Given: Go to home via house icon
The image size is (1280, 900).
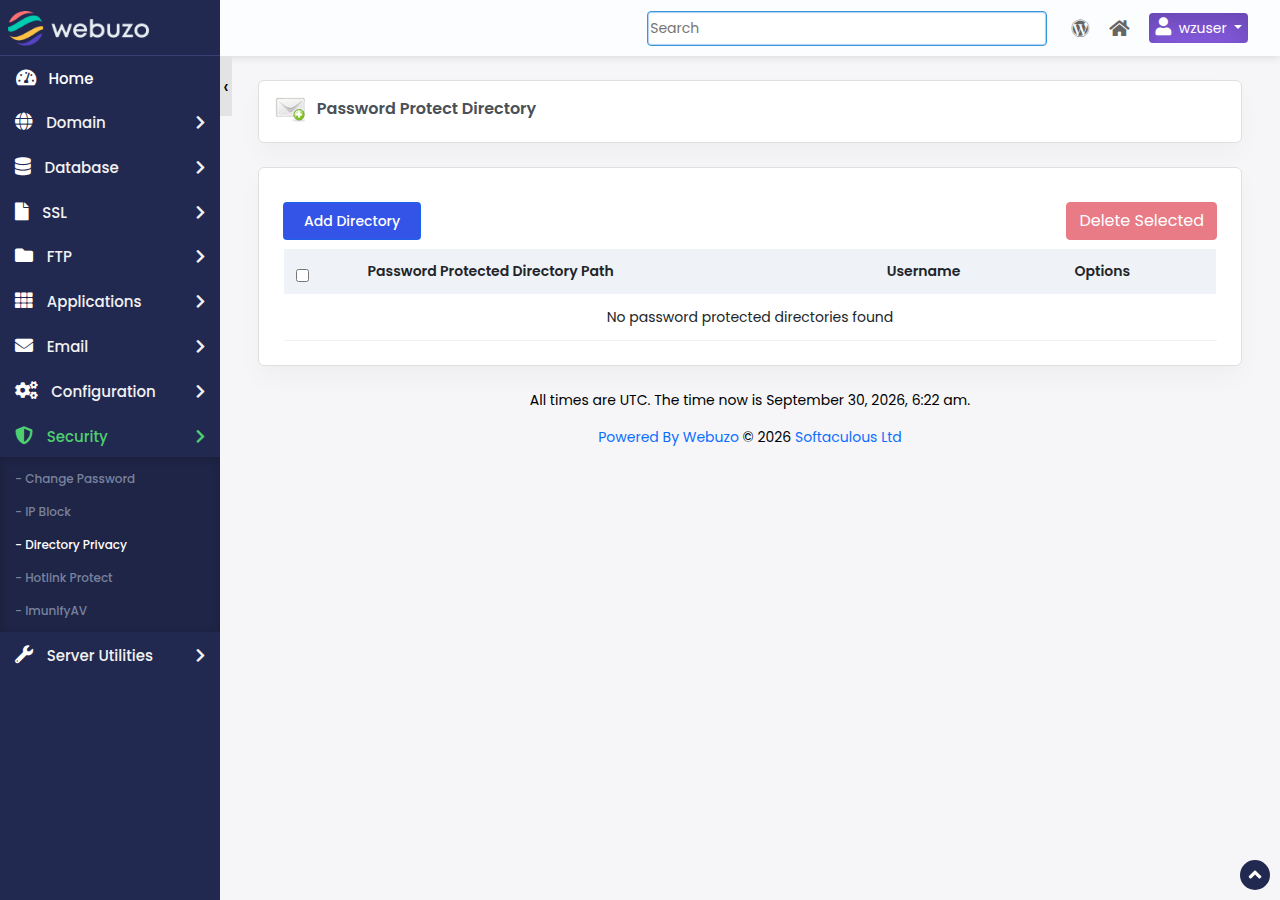Looking at the screenshot, I should point(1119,28).
